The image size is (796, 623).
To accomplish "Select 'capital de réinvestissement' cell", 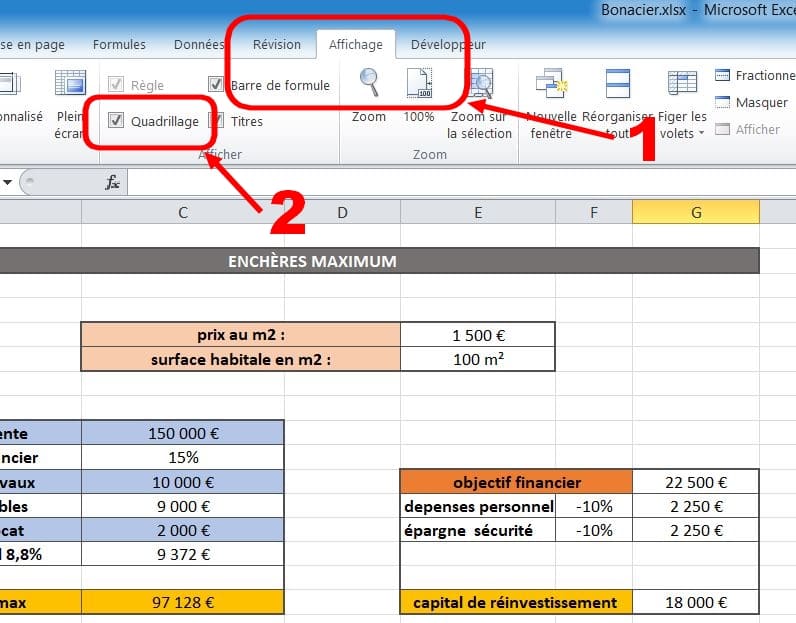I will tap(517, 602).
